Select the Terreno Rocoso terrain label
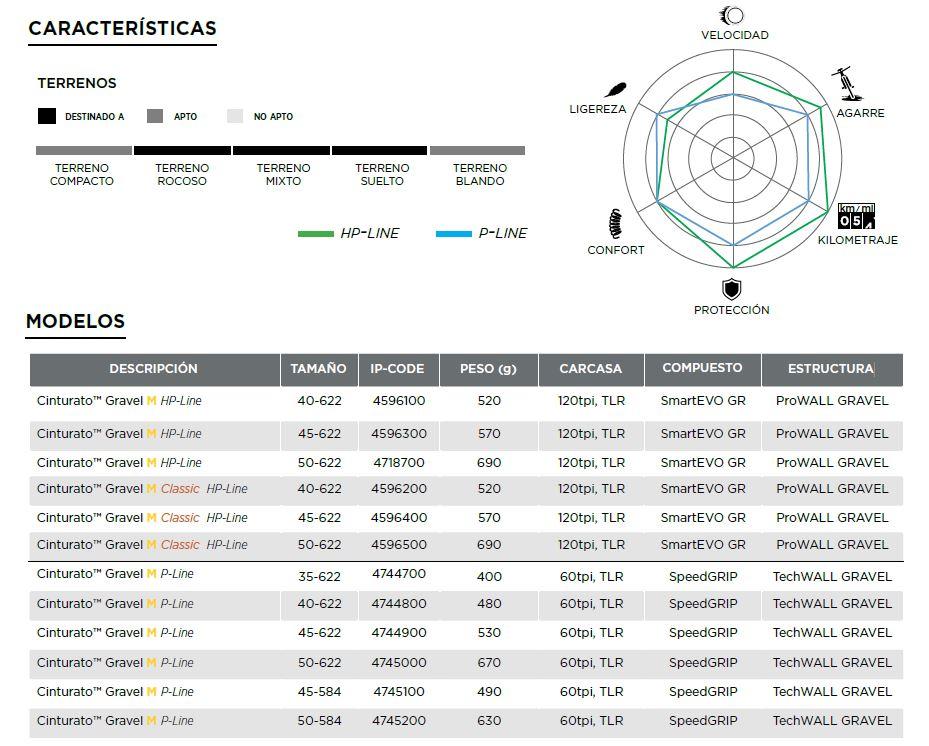This screenshot has height=746, width=929. [x=182, y=175]
